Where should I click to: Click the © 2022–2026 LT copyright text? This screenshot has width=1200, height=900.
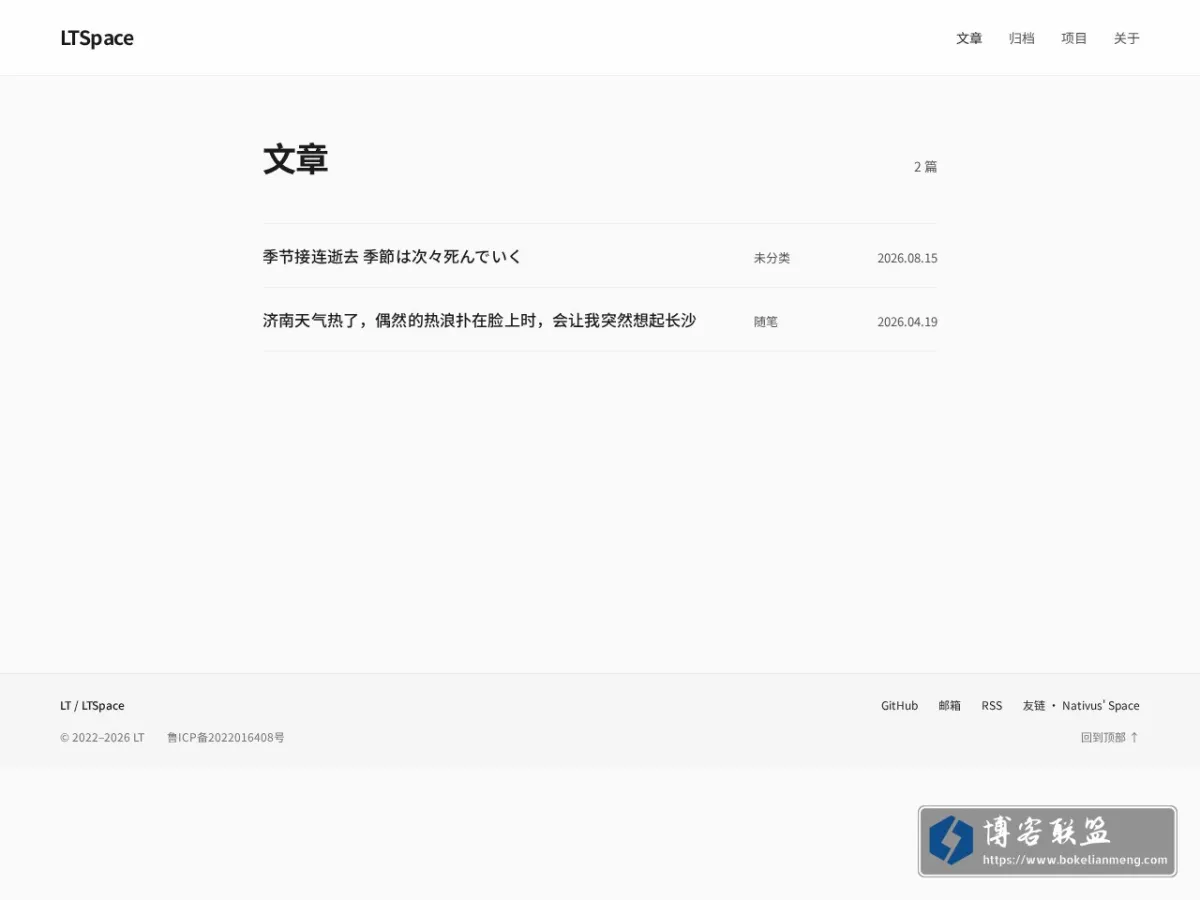[102, 738]
